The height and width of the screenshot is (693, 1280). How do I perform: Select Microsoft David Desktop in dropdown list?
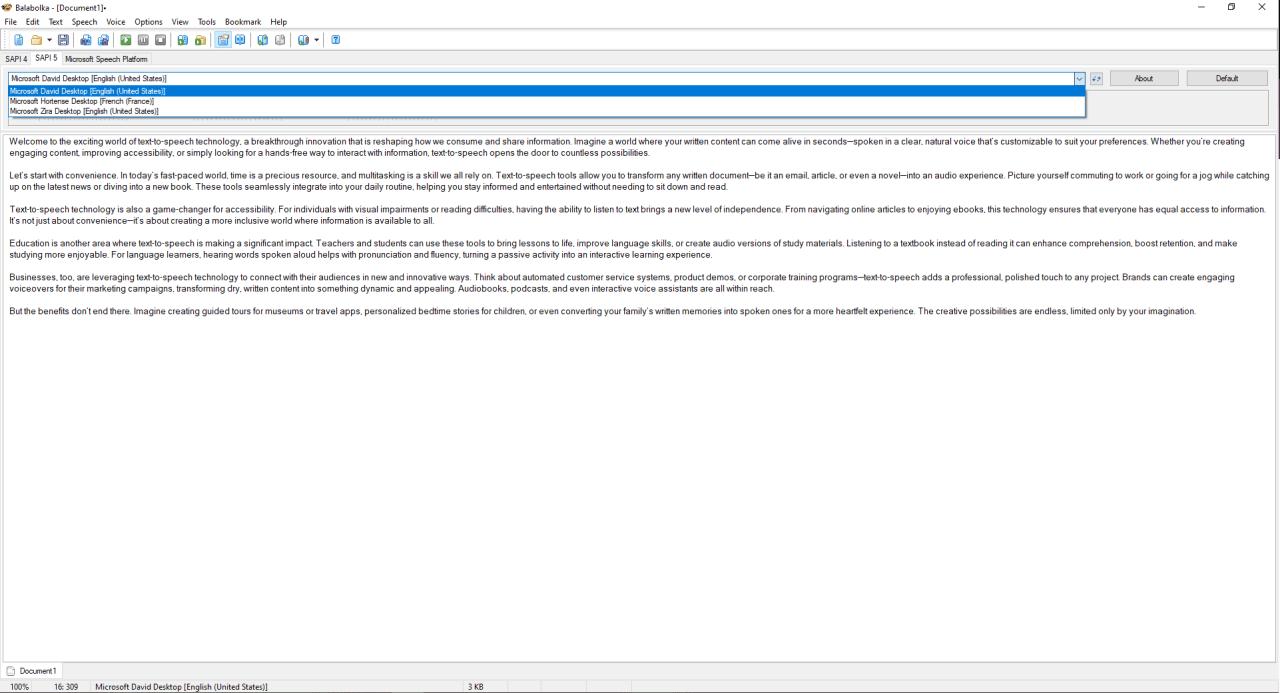click(547, 91)
